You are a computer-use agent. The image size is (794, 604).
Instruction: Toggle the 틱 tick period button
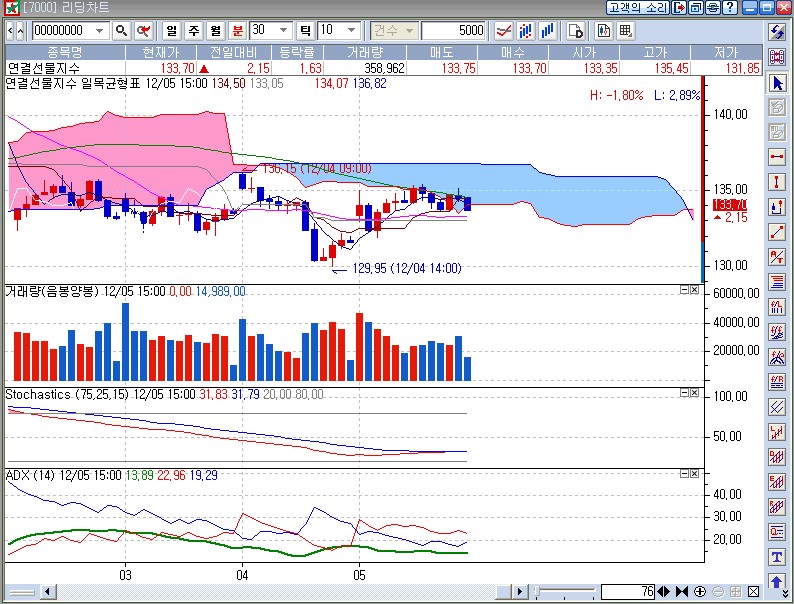(x=306, y=30)
